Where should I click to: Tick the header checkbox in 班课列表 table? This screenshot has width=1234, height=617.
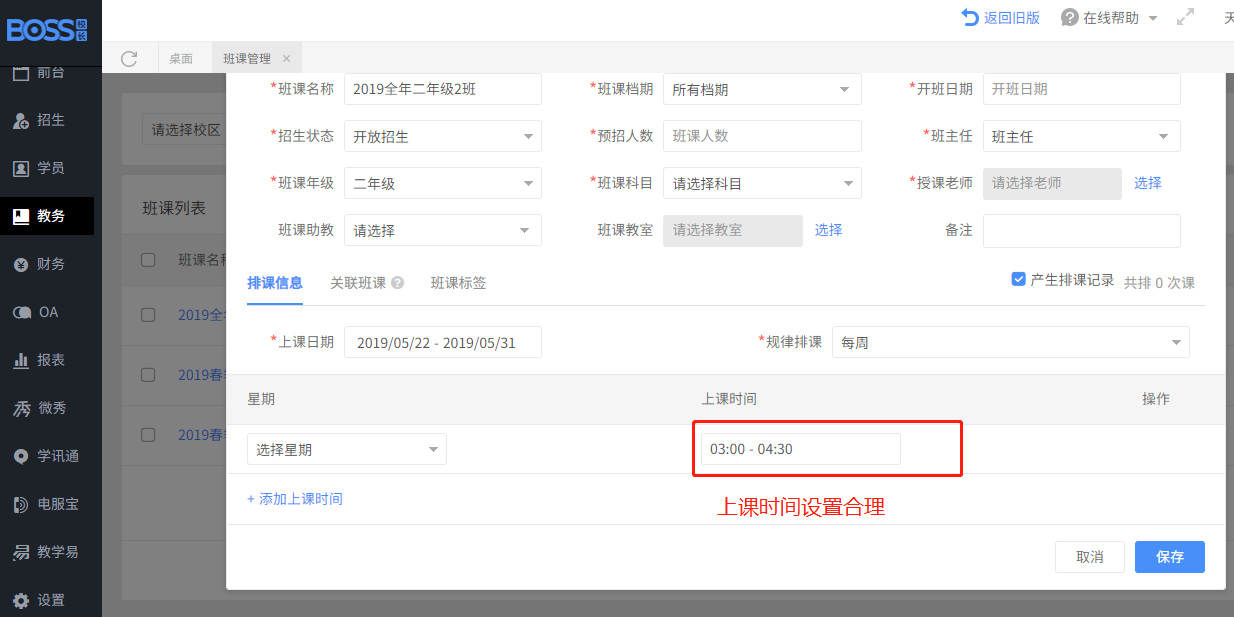[x=148, y=260]
